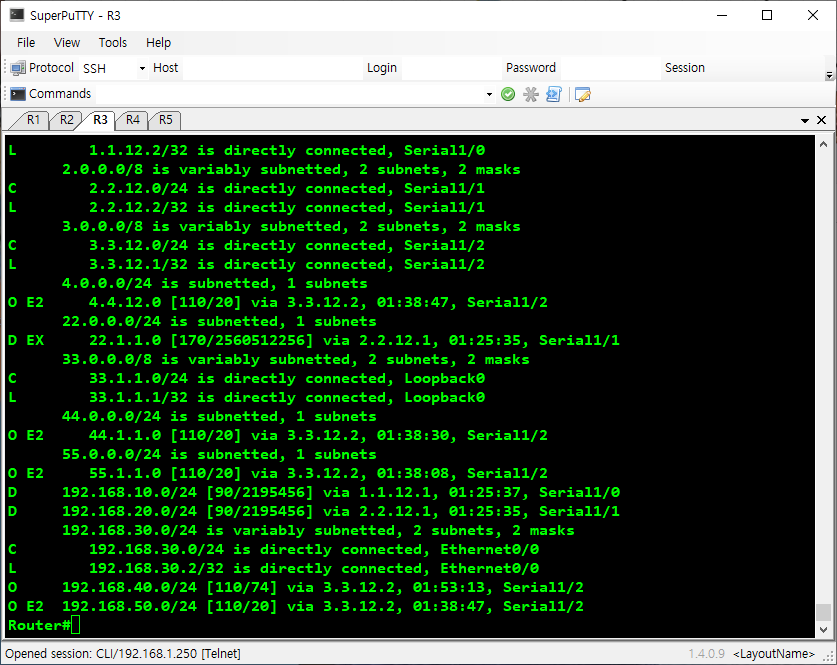This screenshot has width=837, height=665.
Task: Click the Host input field
Action: click(272, 68)
